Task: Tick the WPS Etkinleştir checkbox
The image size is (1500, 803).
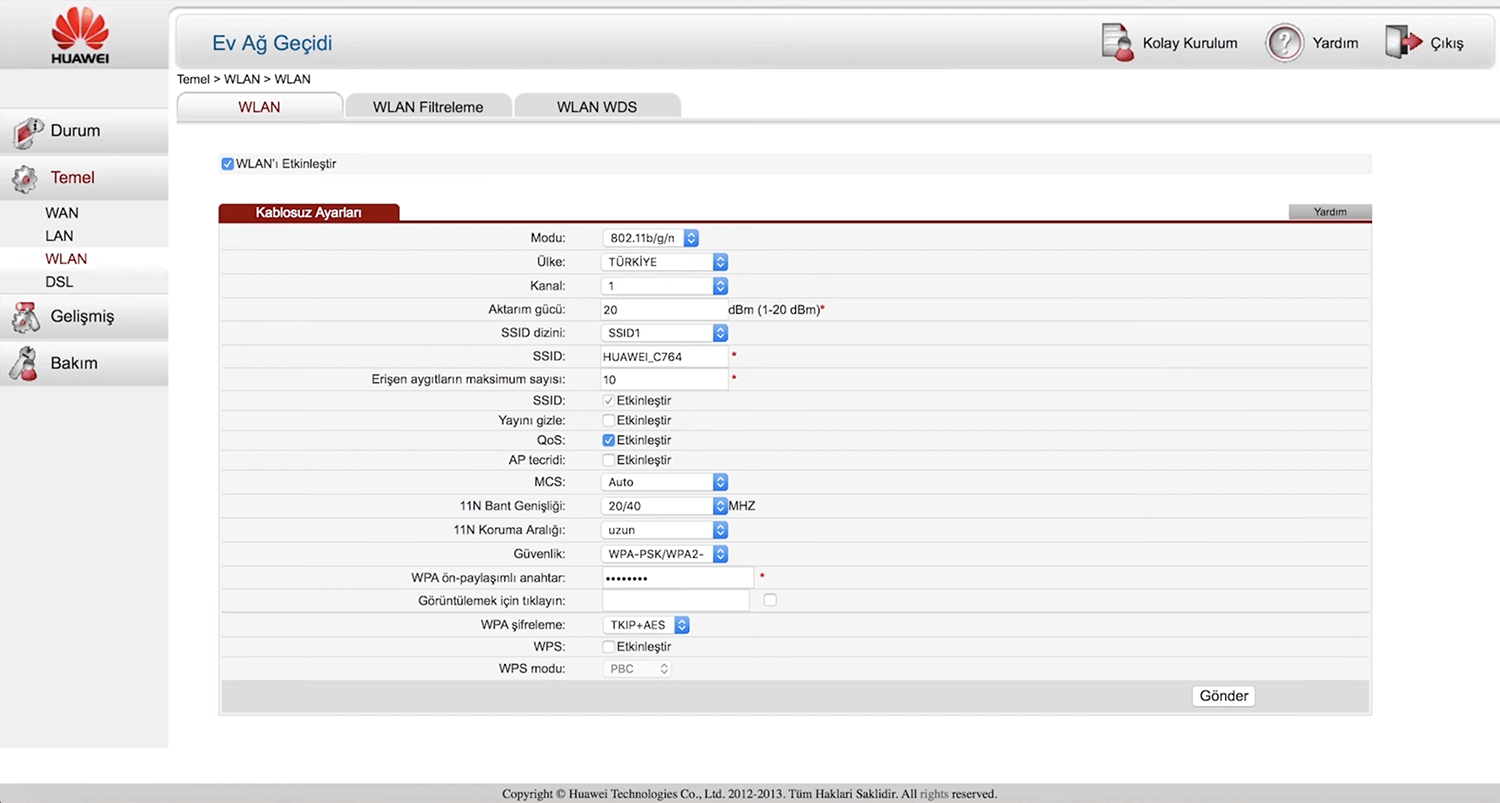Action: pos(608,647)
